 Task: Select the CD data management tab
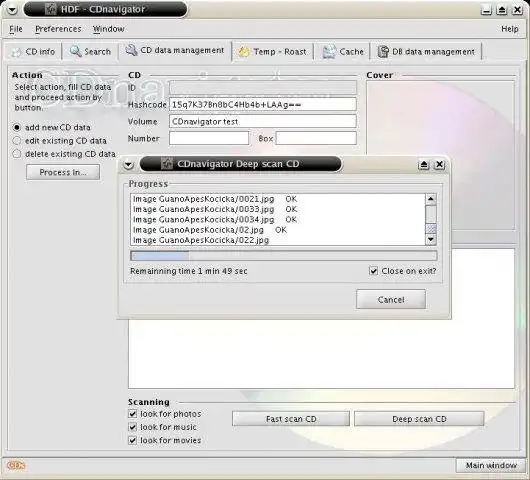[175, 50]
